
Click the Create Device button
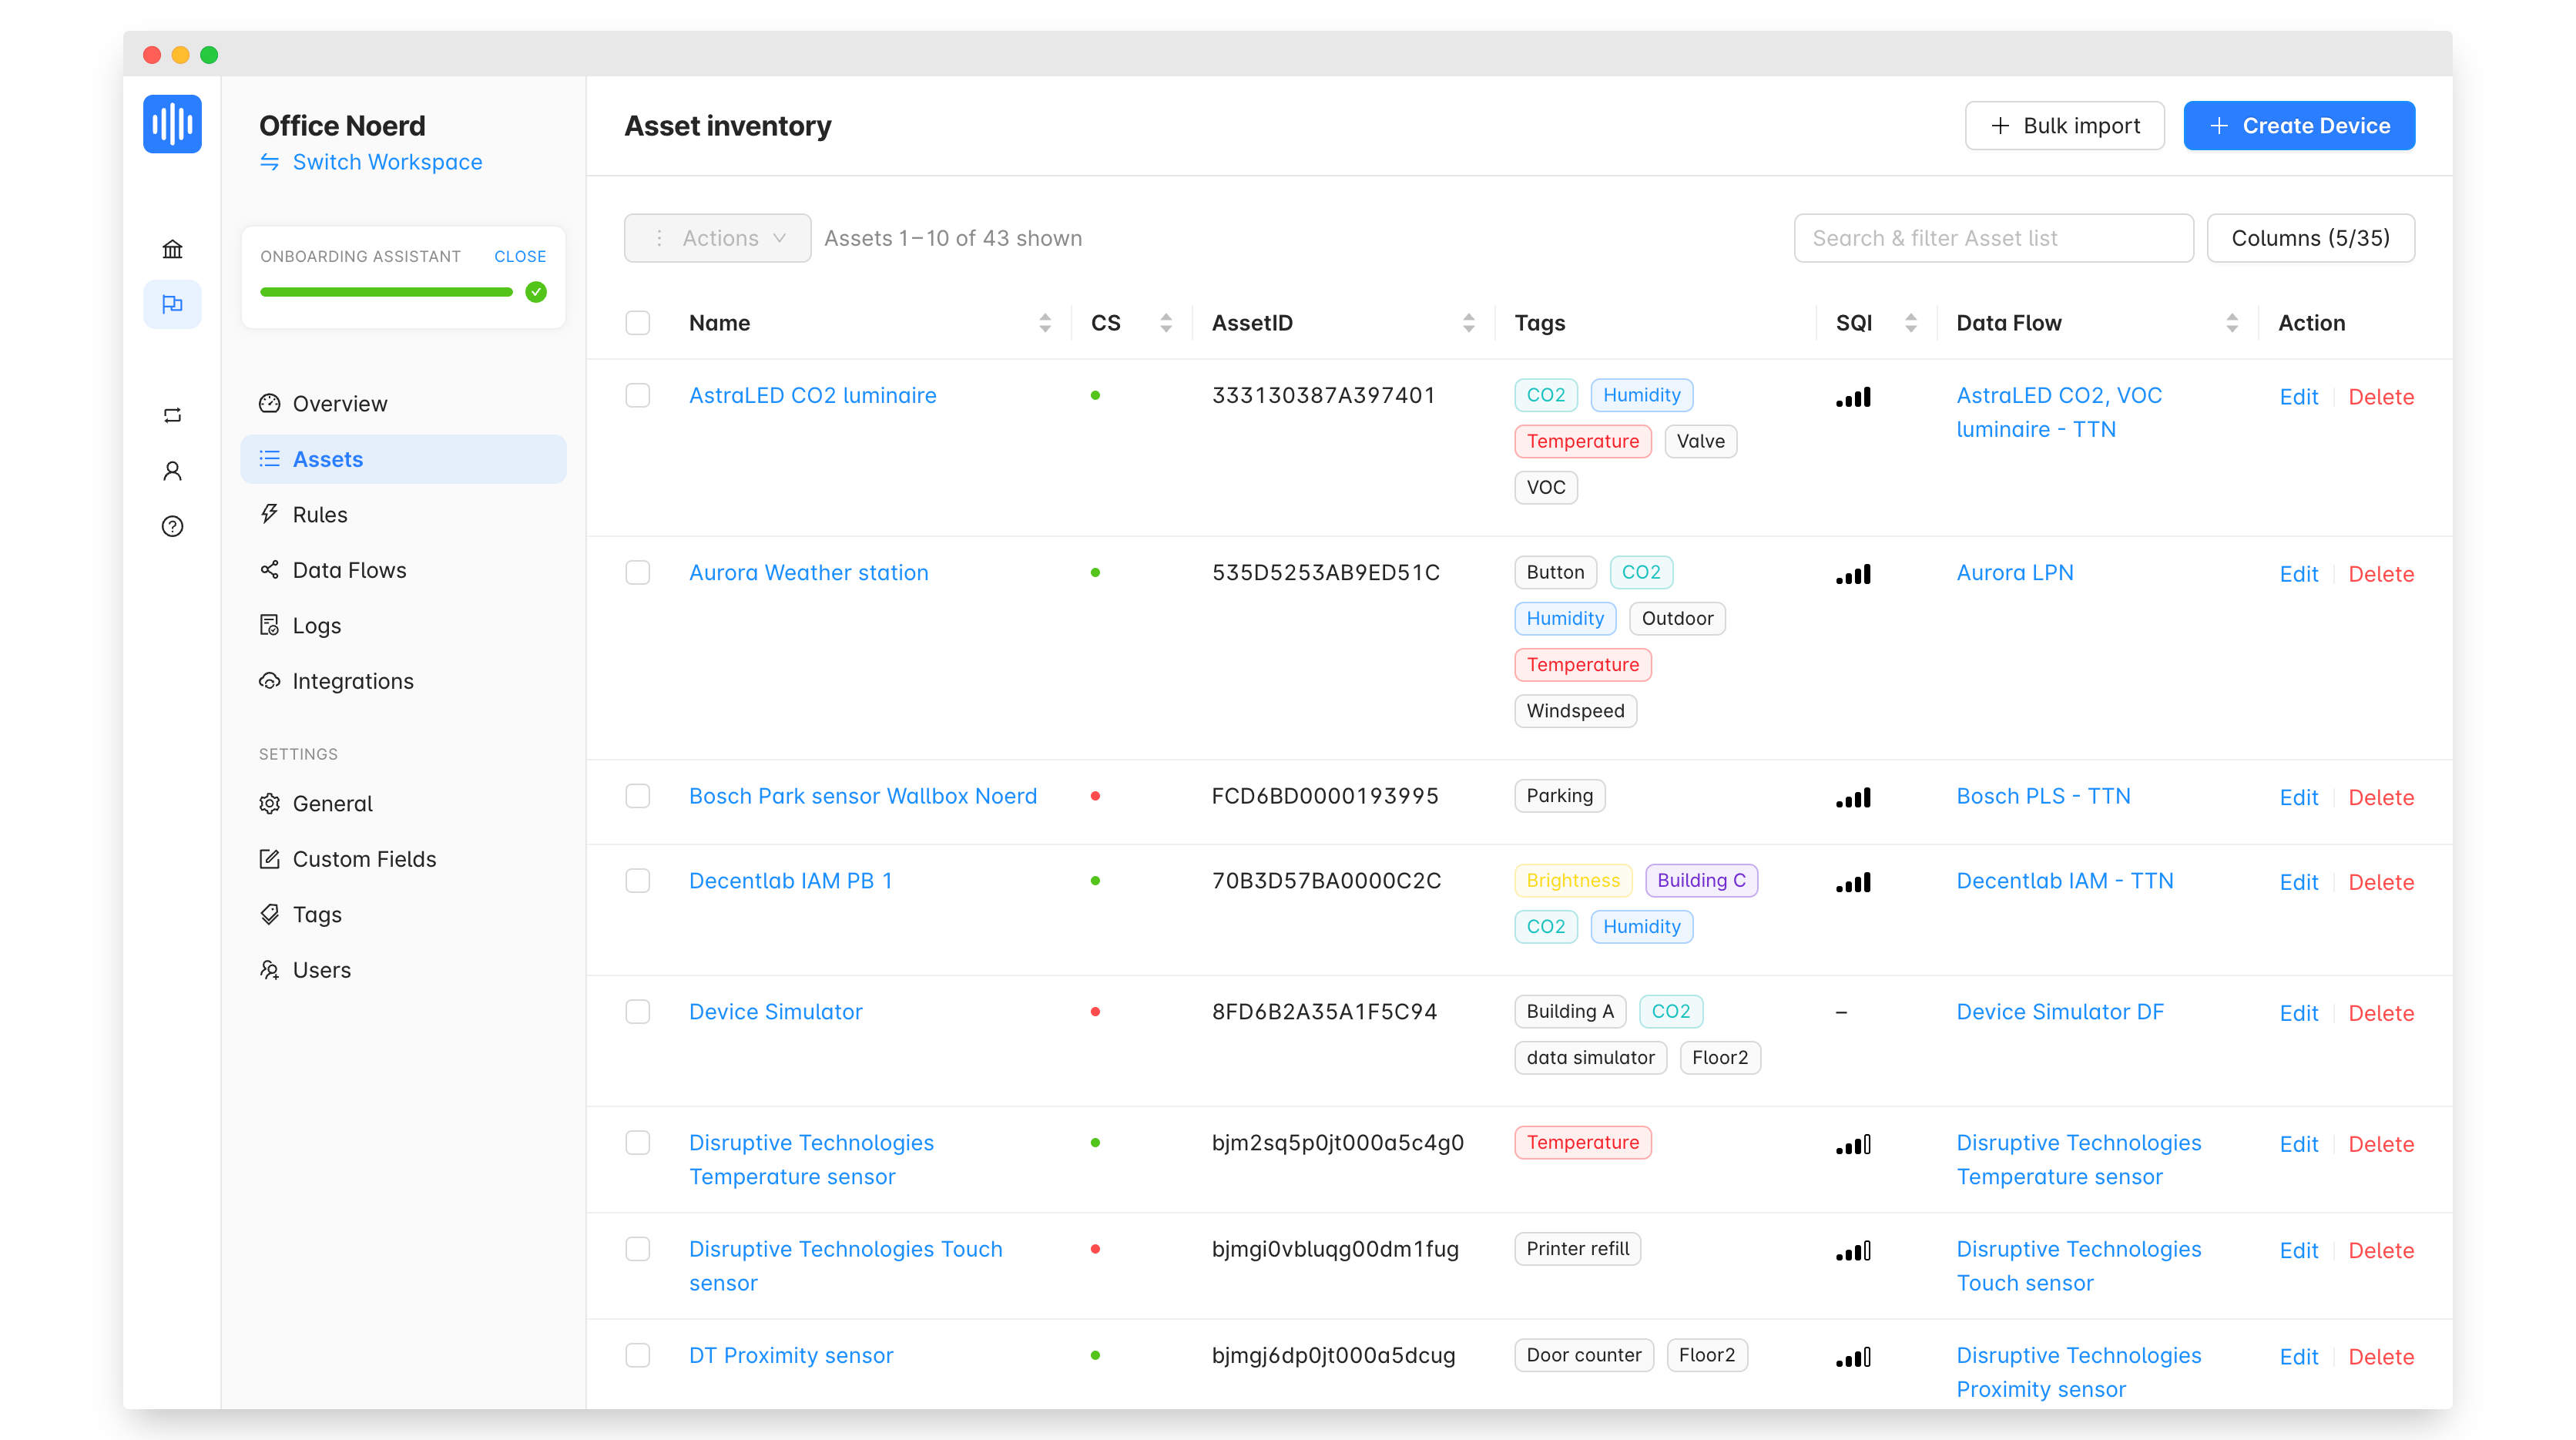point(2299,126)
